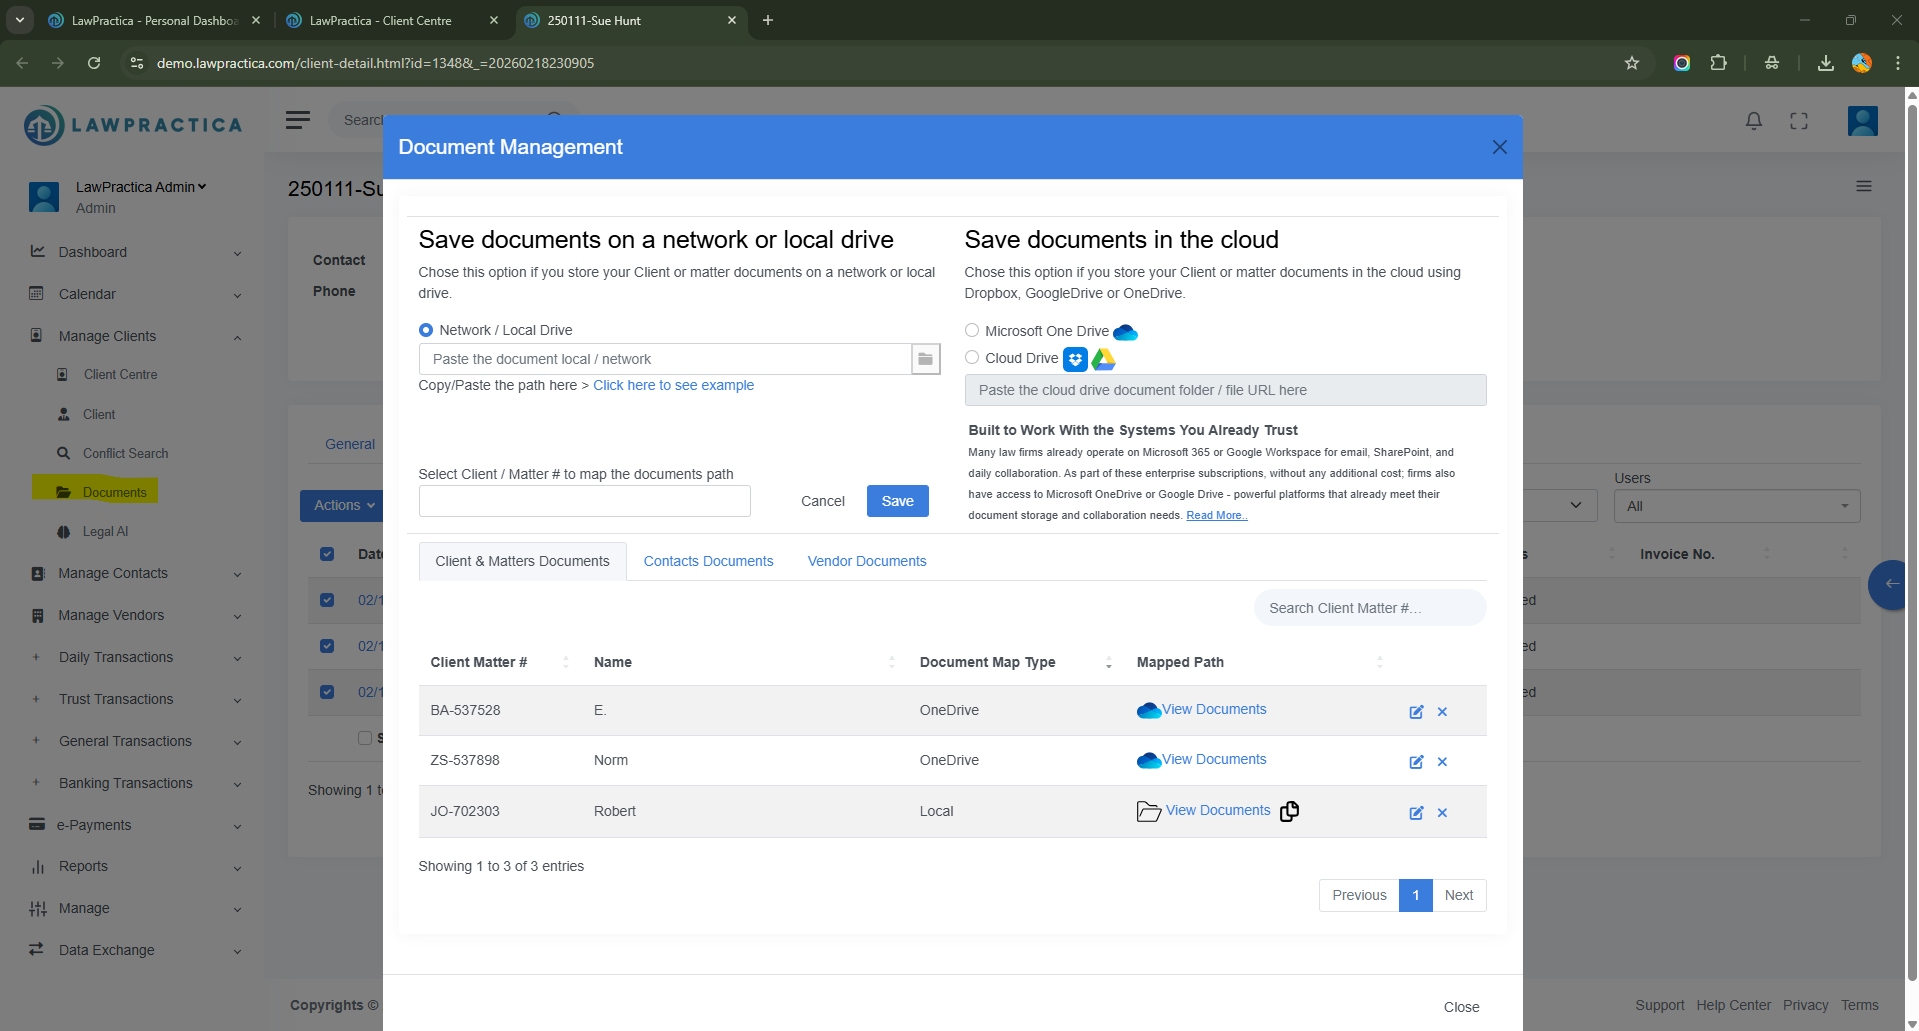This screenshot has width=1919, height=1031.
Task: Open the Users dropdown showing All
Action: [x=1736, y=506]
